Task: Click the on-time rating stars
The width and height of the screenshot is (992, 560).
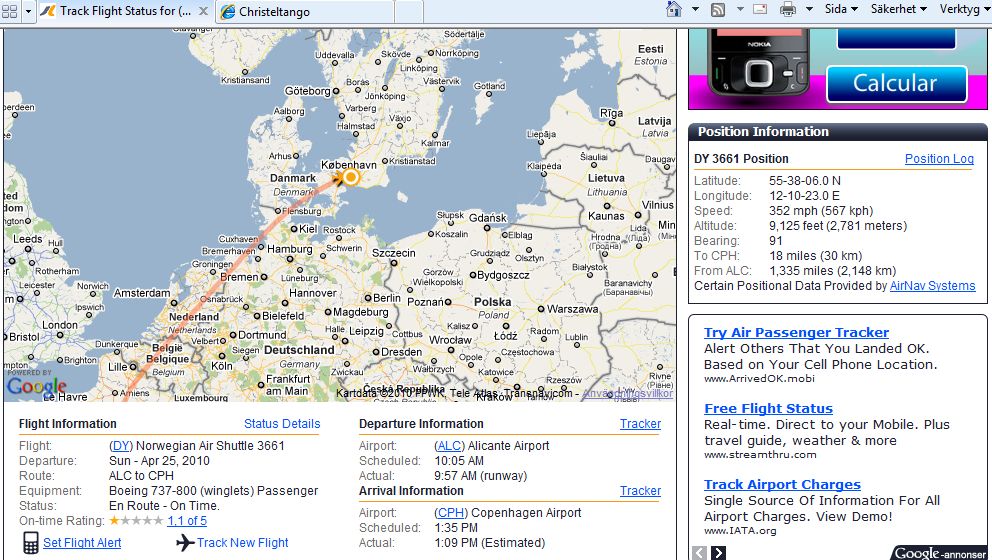Action: click(x=135, y=521)
